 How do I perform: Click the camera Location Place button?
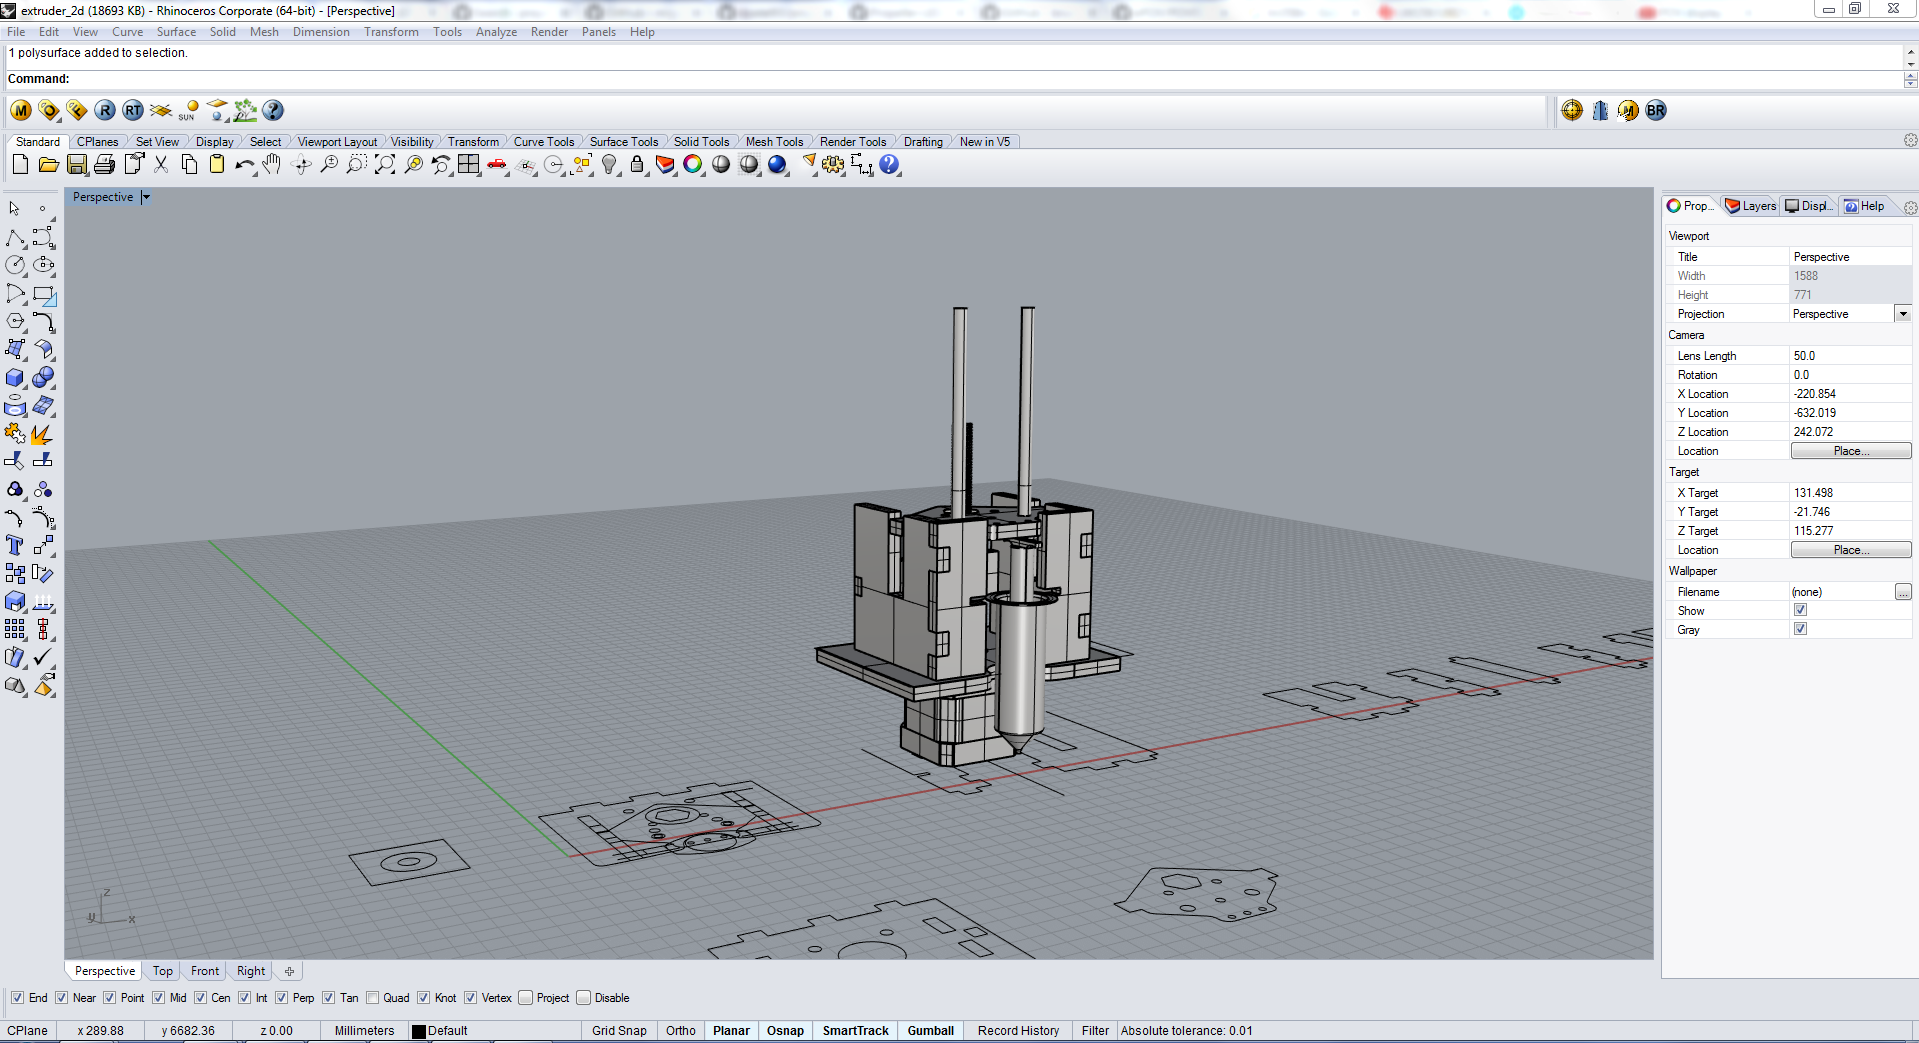click(x=1851, y=451)
